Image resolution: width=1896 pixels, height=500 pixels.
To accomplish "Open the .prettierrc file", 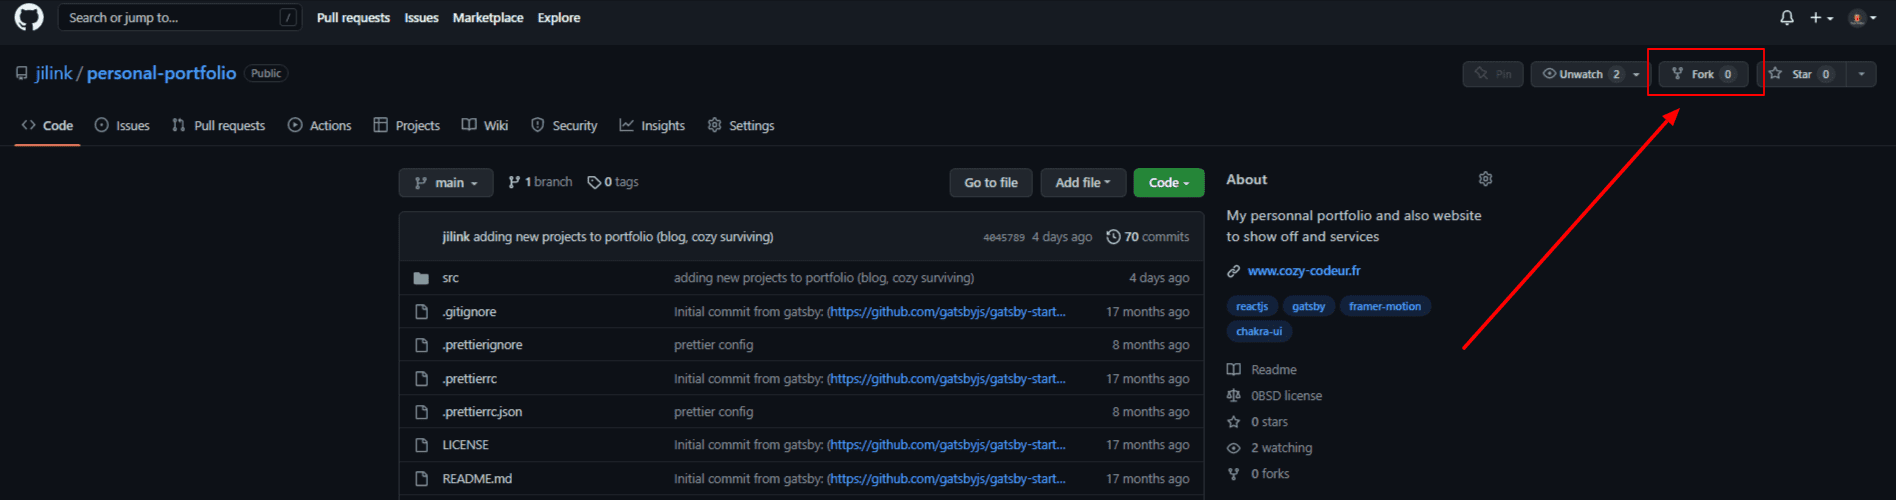I will 469,379.
